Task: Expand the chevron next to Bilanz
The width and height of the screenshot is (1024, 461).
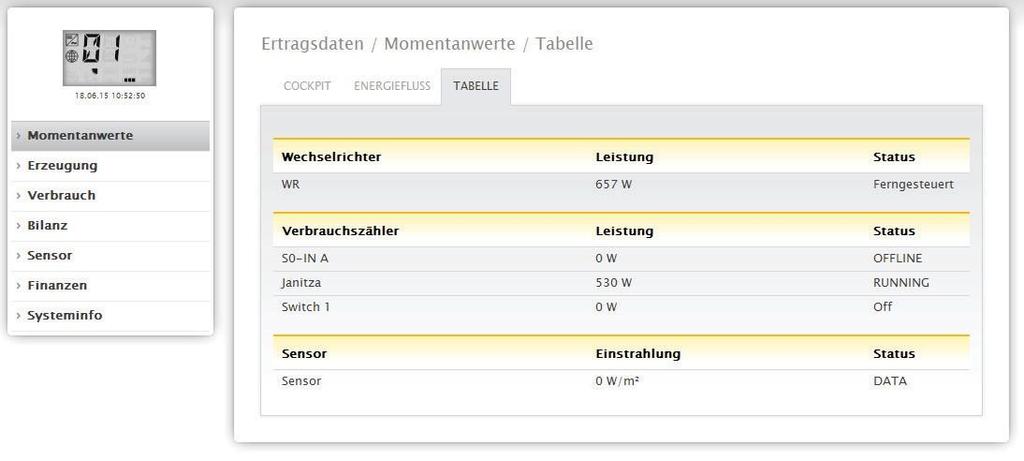Action: coord(19,226)
